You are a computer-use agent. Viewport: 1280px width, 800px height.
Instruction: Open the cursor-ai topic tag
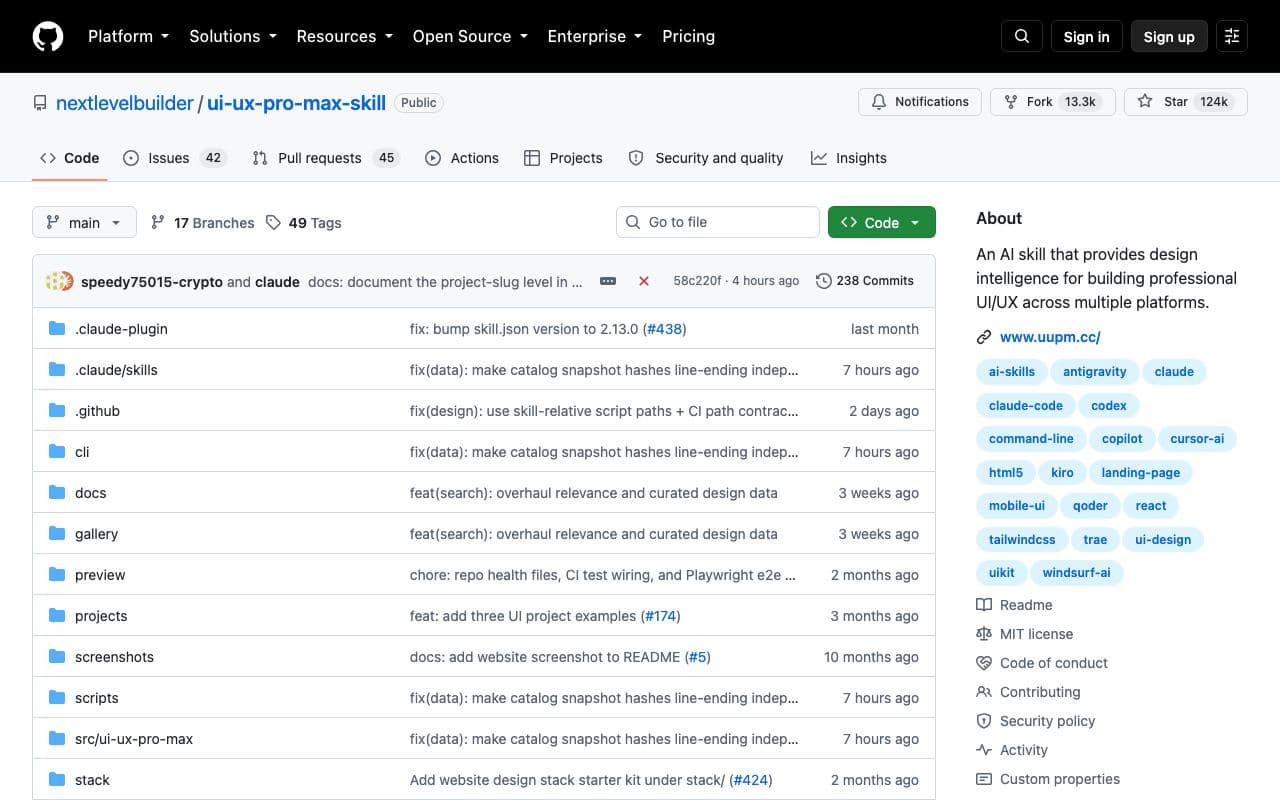coord(1197,438)
